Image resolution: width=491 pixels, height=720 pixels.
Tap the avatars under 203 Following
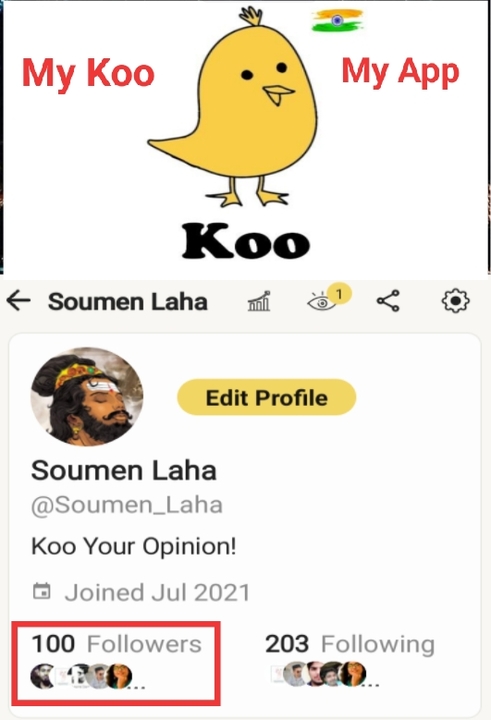[x=325, y=674]
